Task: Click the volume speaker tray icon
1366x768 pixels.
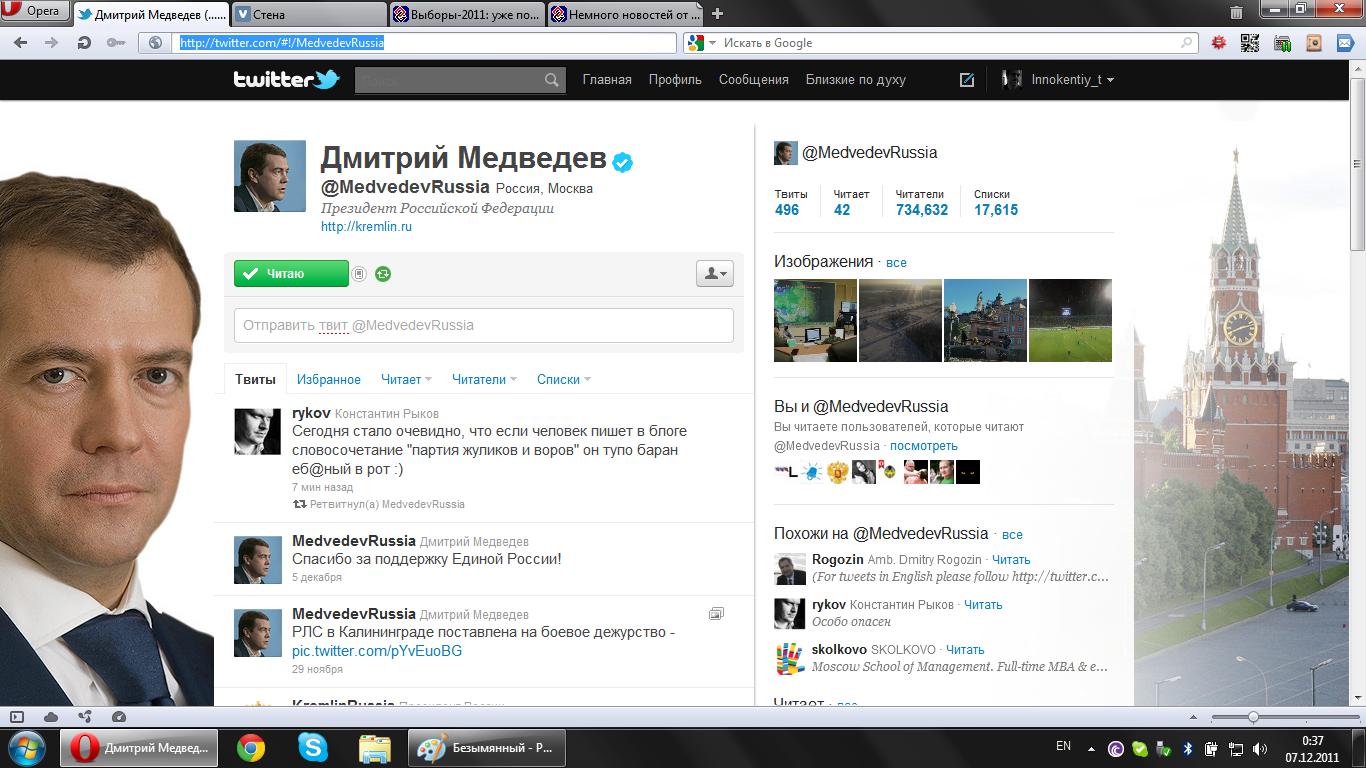Action: pos(1260,747)
